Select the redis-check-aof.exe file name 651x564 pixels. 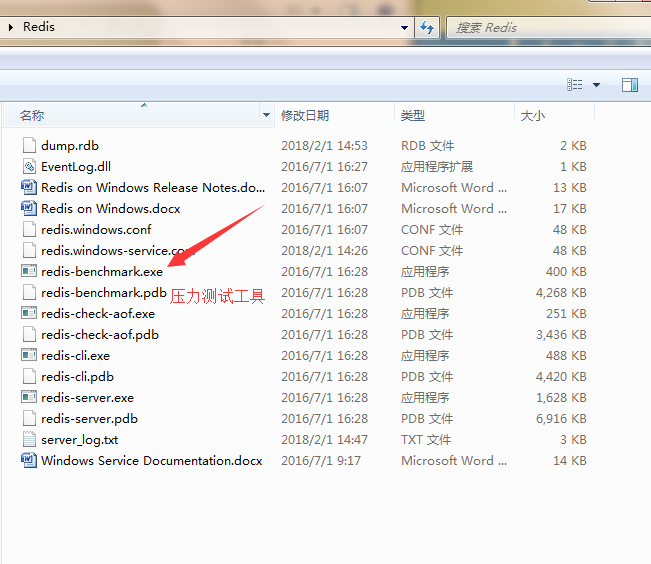(x=98, y=314)
